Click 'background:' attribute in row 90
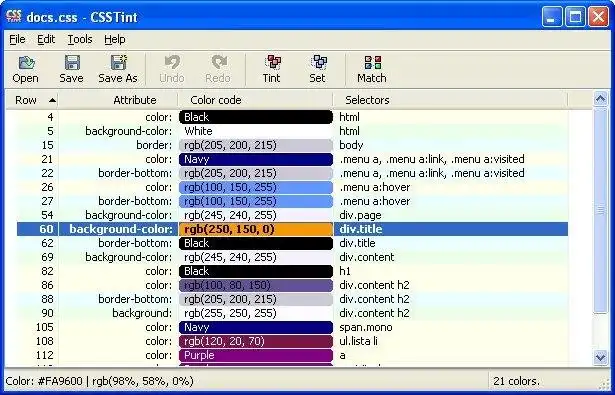615x395 pixels. [x=142, y=313]
